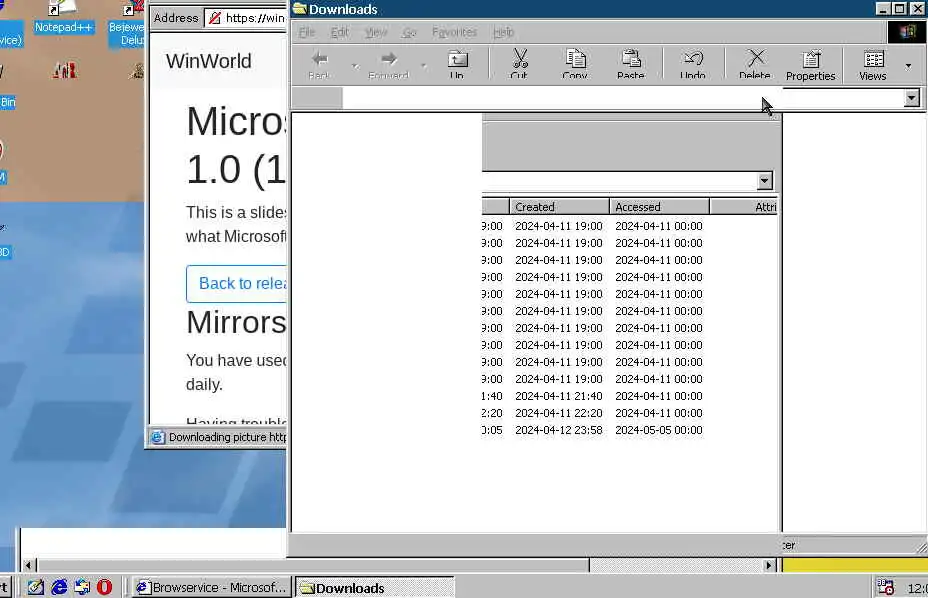The height and width of the screenshot is (598, 928).
Task: Click the Cut scissors icon
Action: (519, 63)
